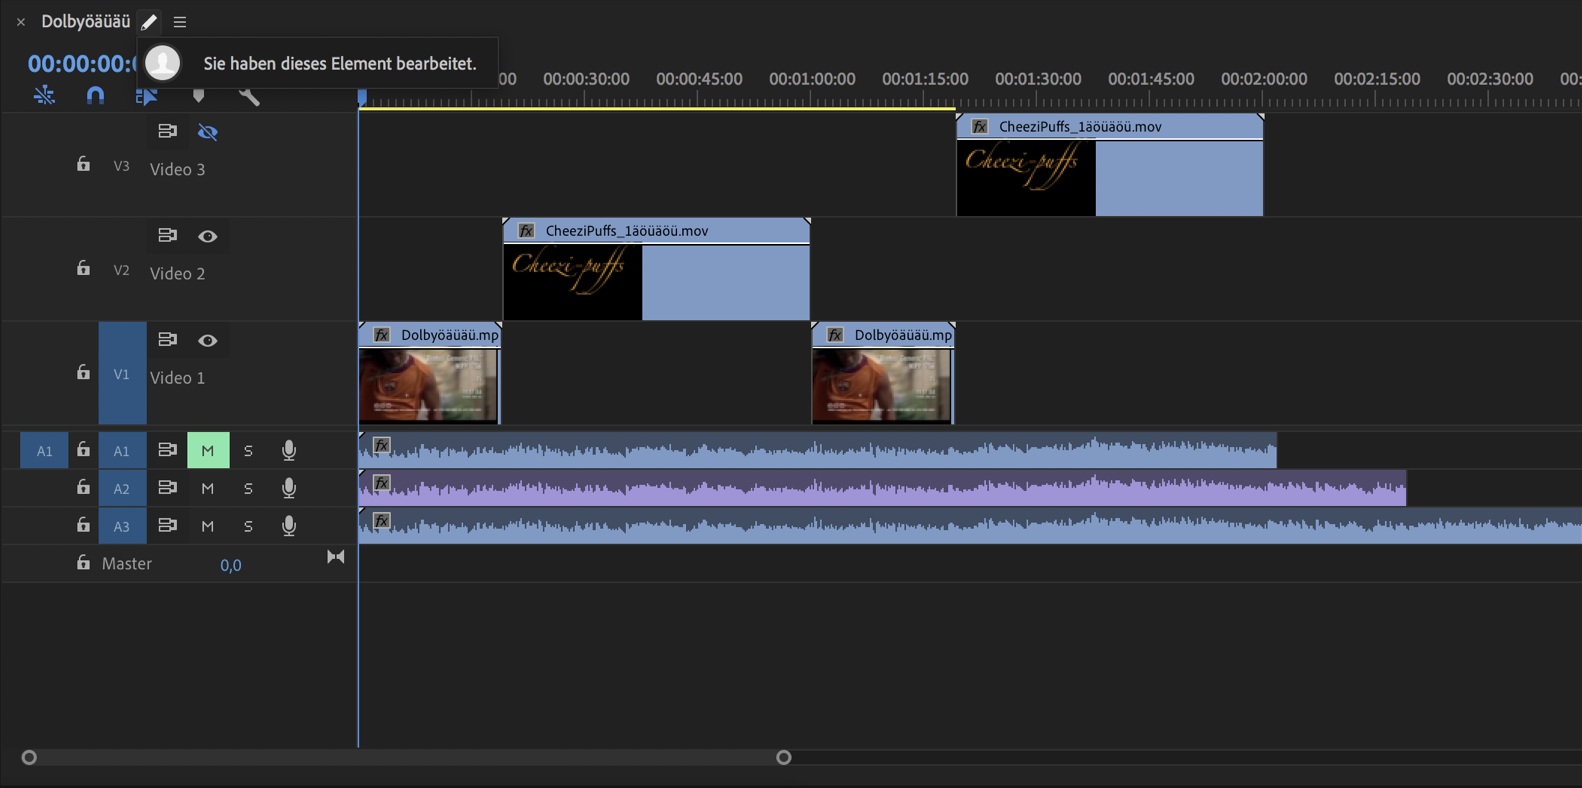This screenshot has width=1582, height=788.
Task: Toggle the A1 source patch button
Action: [x=44, y=451]
